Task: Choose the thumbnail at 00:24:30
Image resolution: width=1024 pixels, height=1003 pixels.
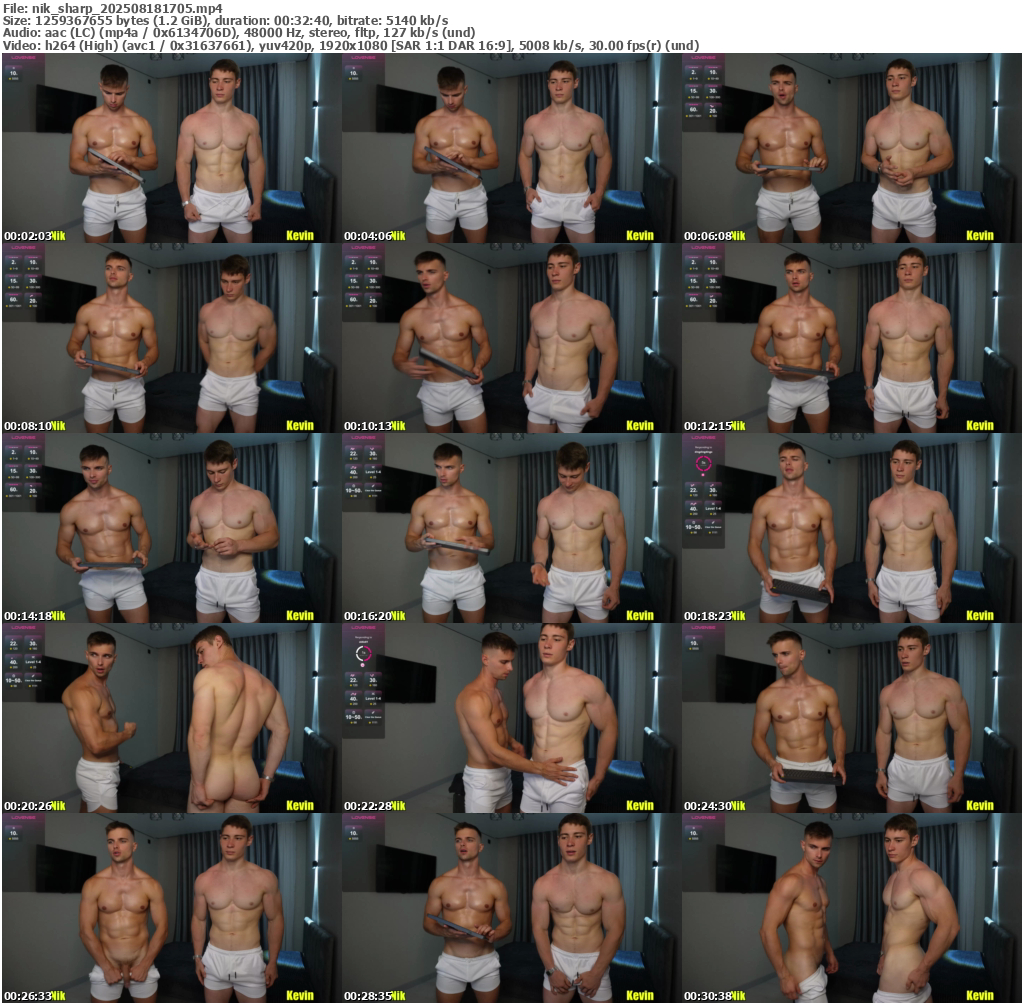Action: click(x=851, y=718)
